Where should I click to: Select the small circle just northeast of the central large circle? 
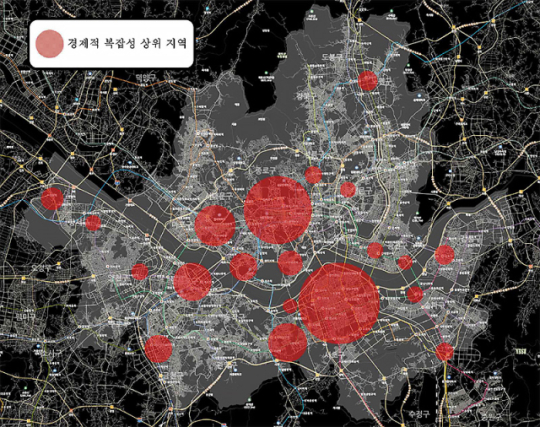(313, 175)
